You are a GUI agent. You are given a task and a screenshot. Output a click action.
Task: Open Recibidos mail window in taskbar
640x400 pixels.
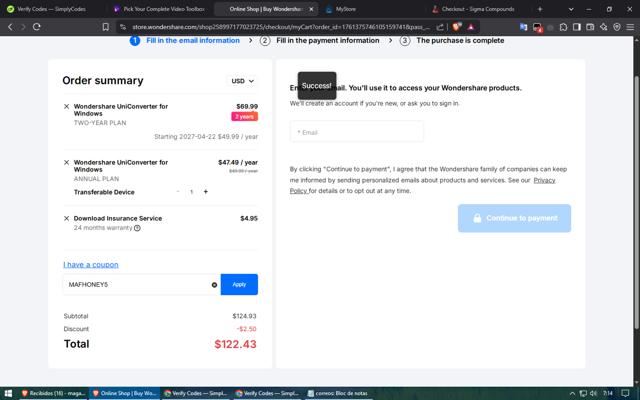(53, 393)
